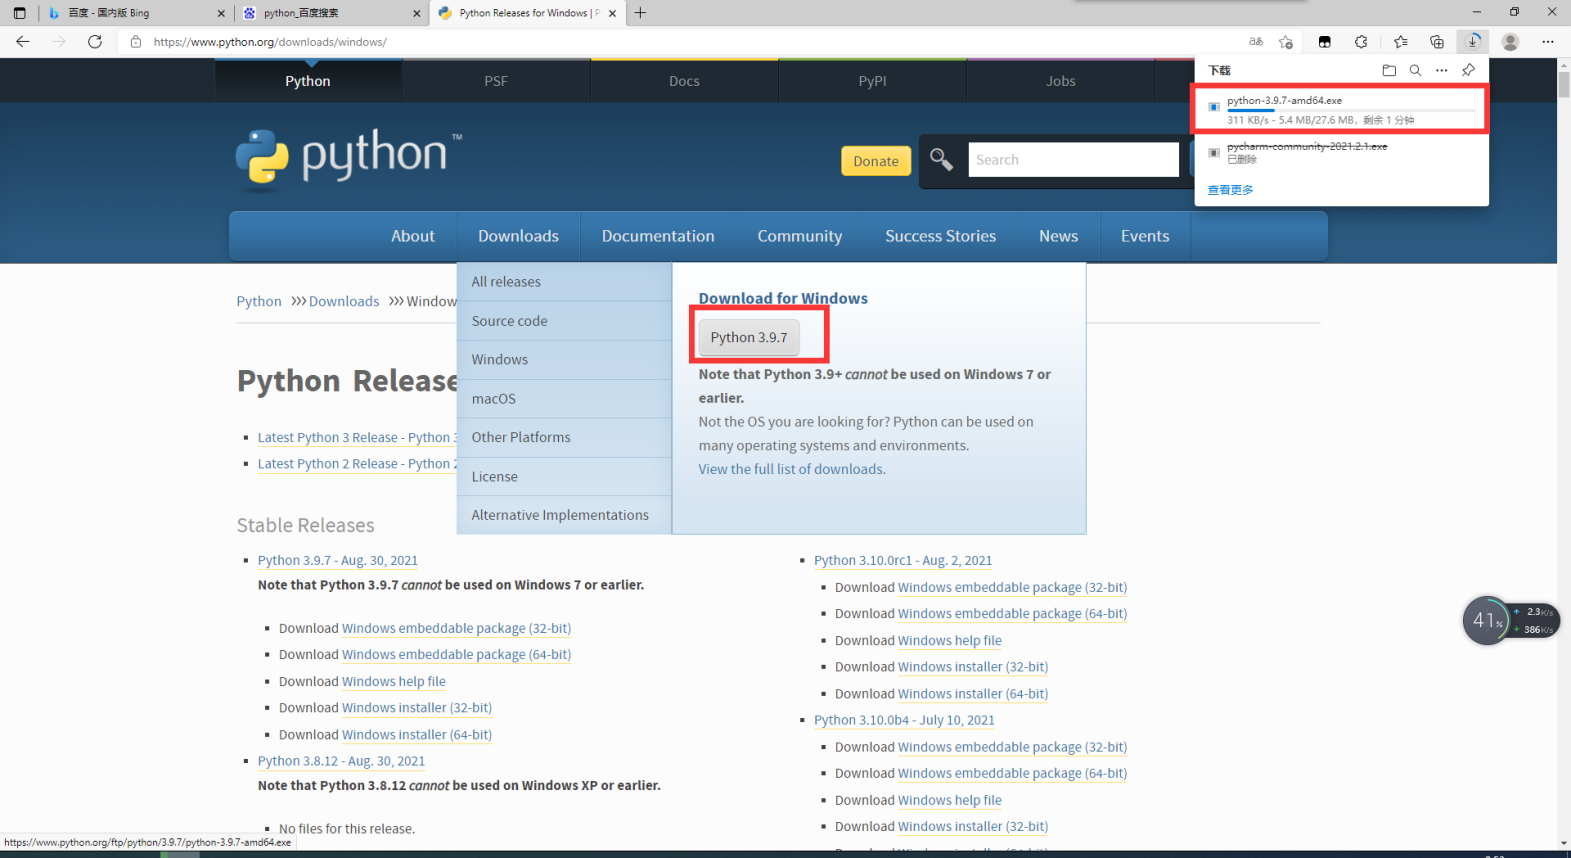1571x858 pixels.
Task: Open the Success Stories menu
Action: 940,236
